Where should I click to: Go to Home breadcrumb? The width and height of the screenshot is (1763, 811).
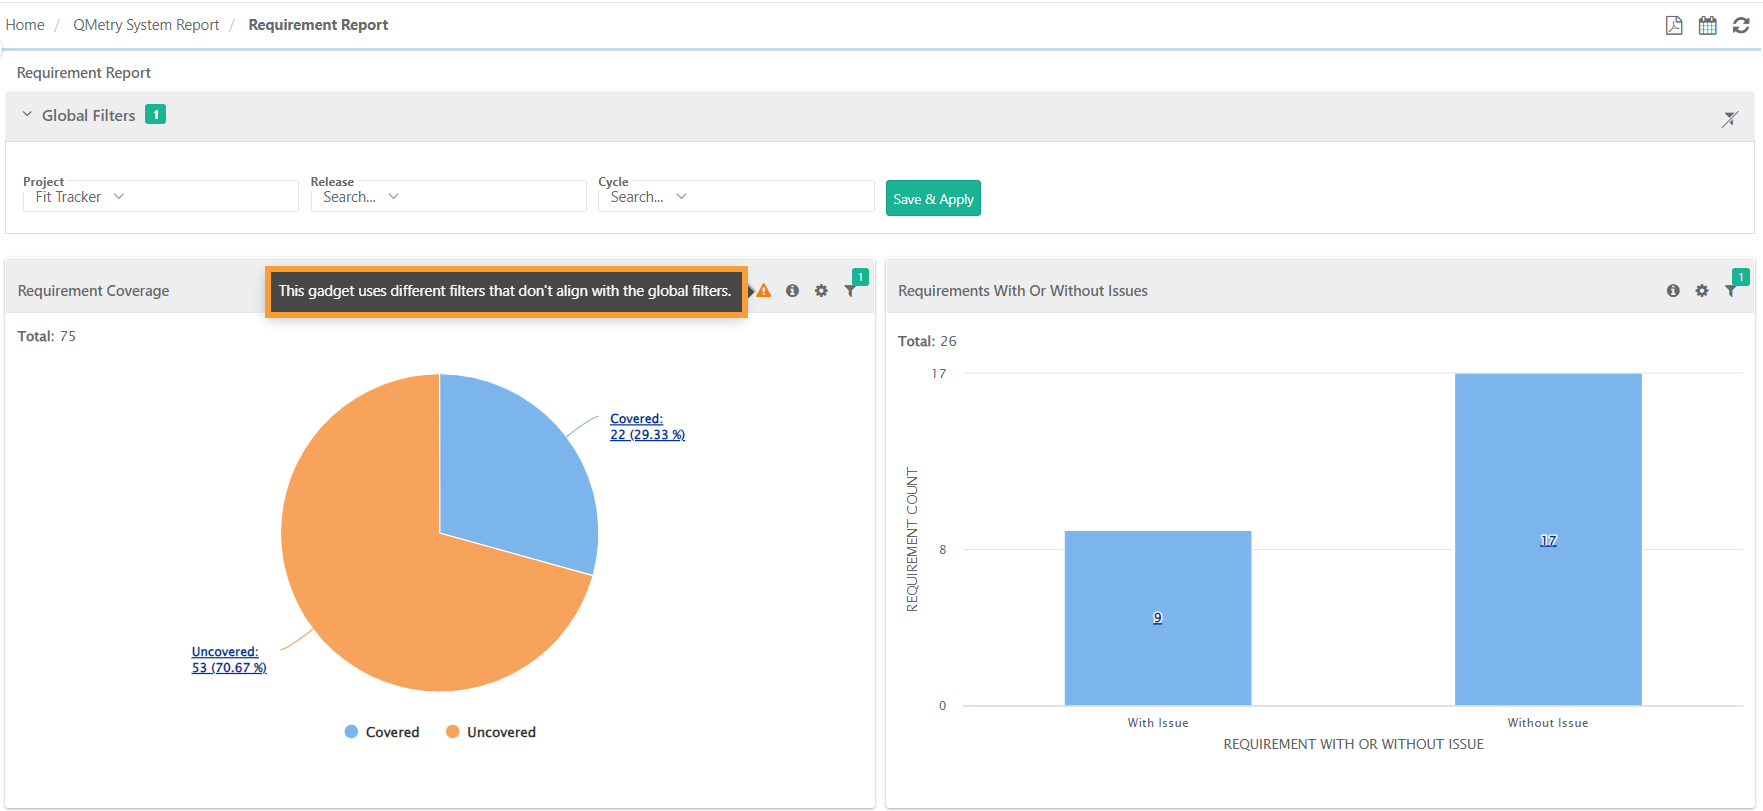(x=25, y=25)
